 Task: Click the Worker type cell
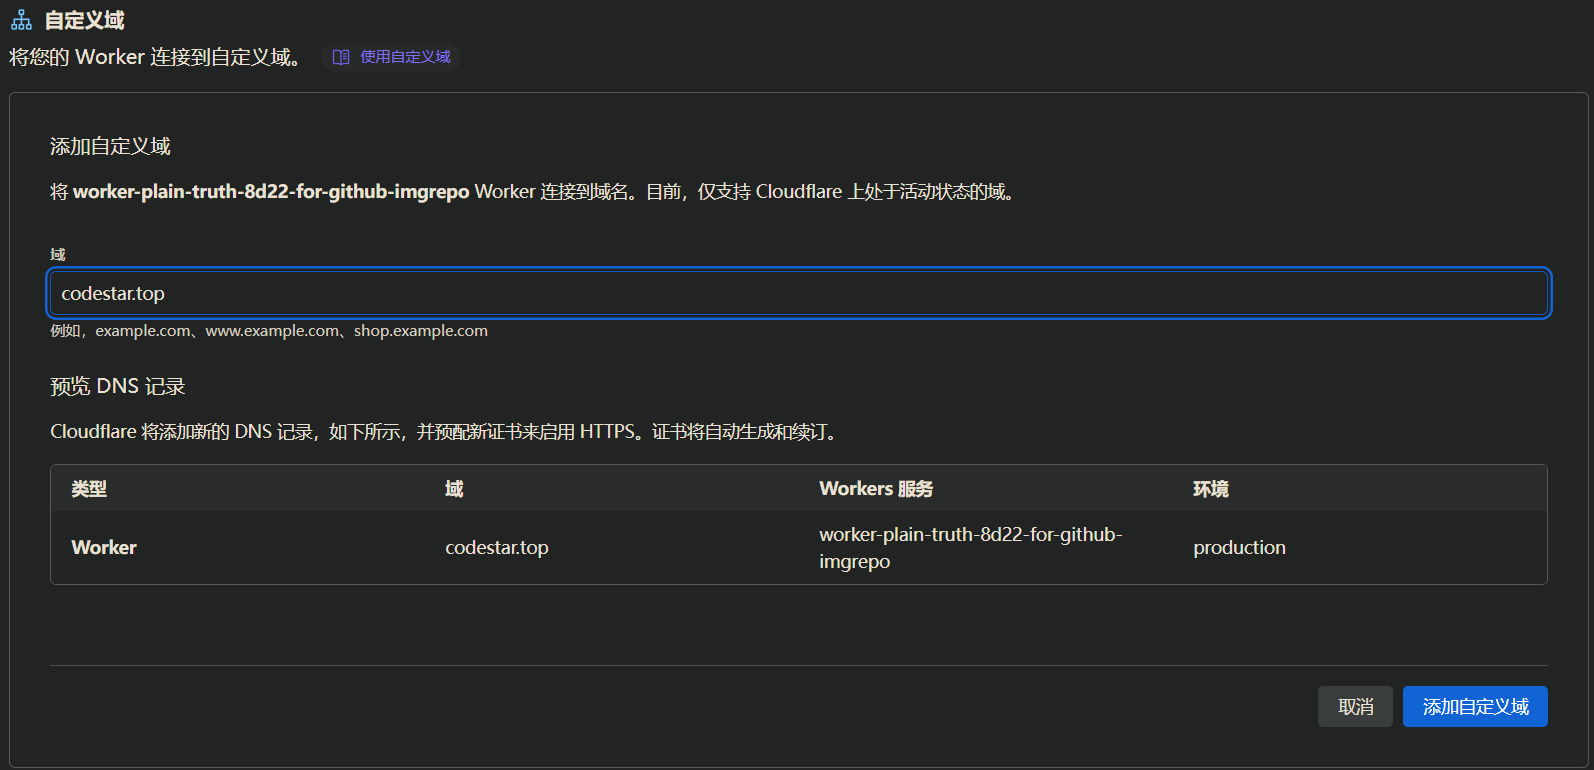click(x=104, y=547)
